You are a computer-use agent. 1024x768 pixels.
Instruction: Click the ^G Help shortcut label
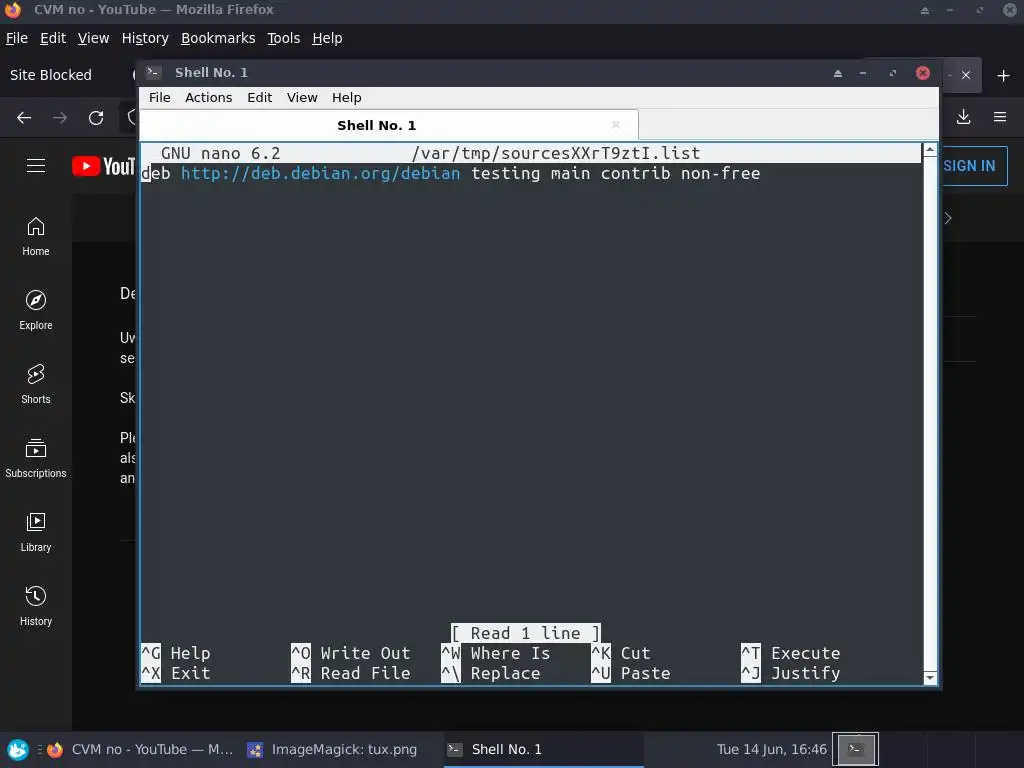pos(176,653)
